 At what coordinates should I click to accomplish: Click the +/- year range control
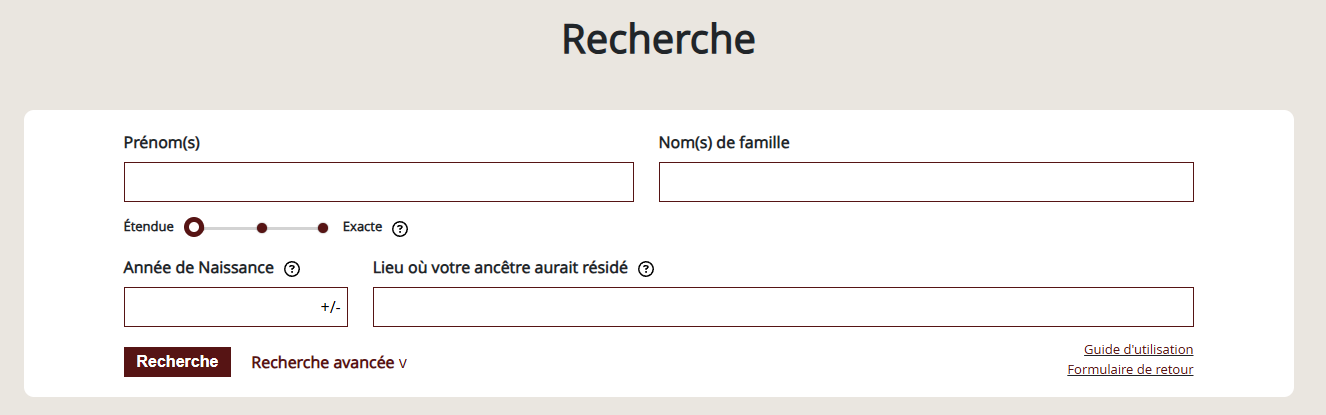331,307
